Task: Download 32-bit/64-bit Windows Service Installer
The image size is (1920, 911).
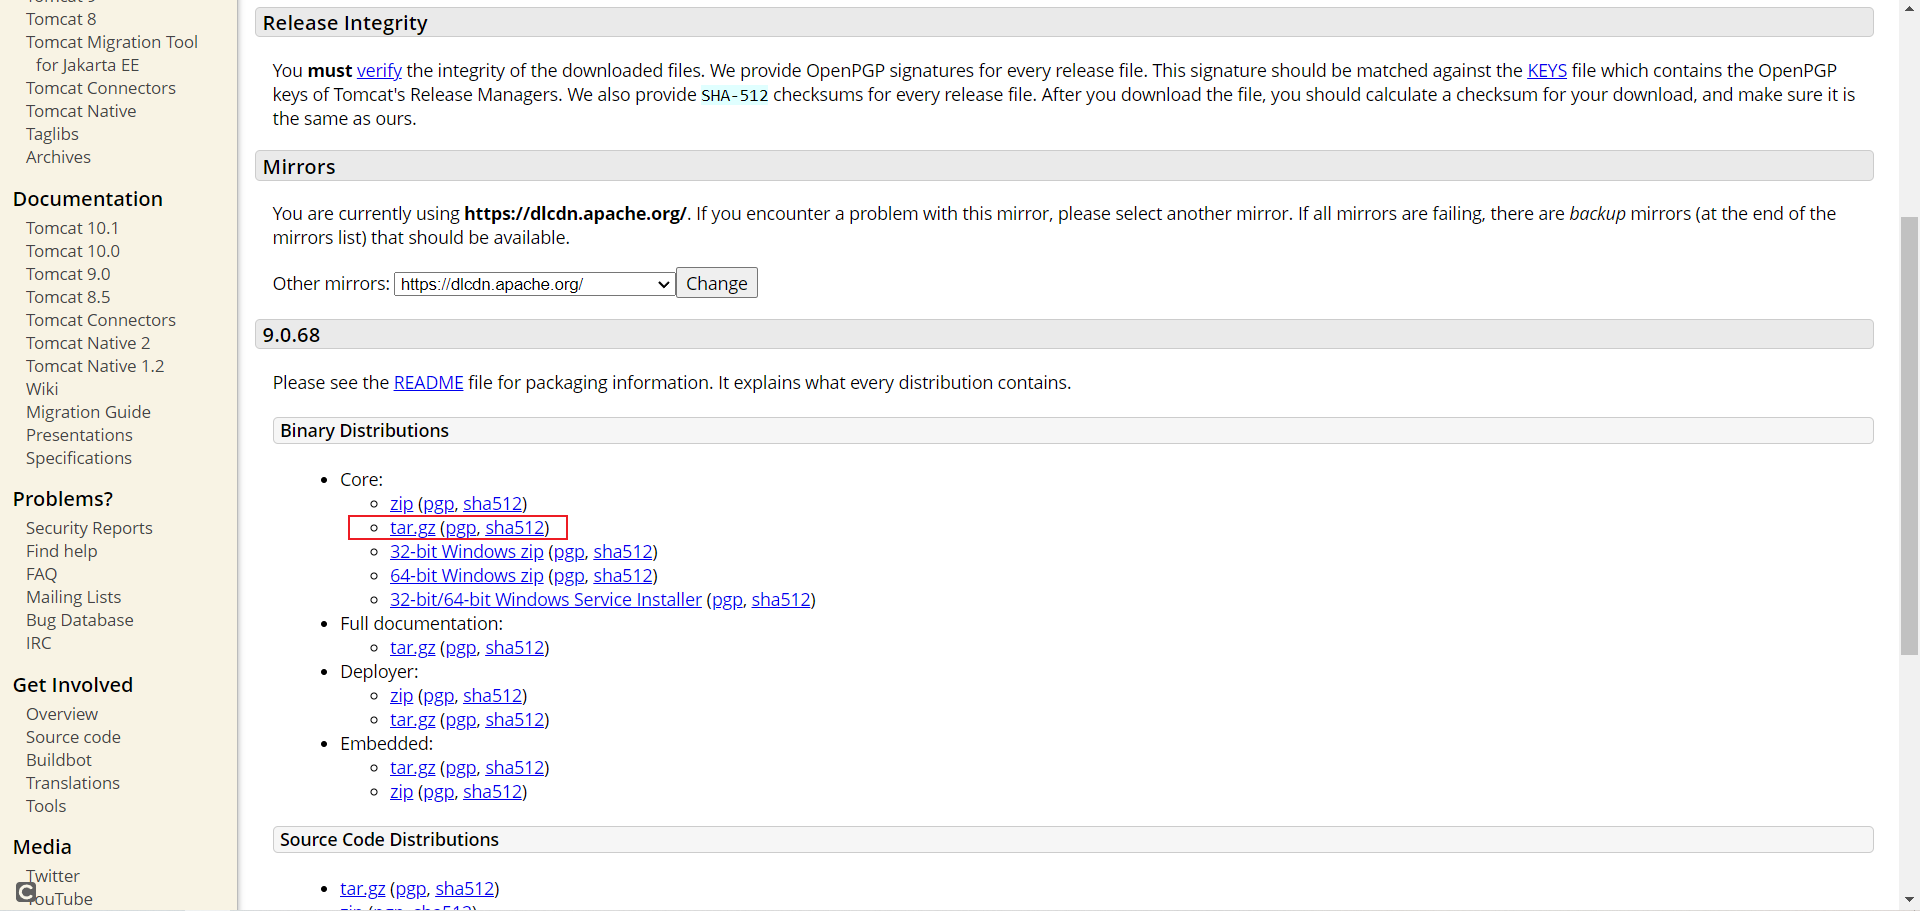Action: pyautogui.click(x=546, y=599)
